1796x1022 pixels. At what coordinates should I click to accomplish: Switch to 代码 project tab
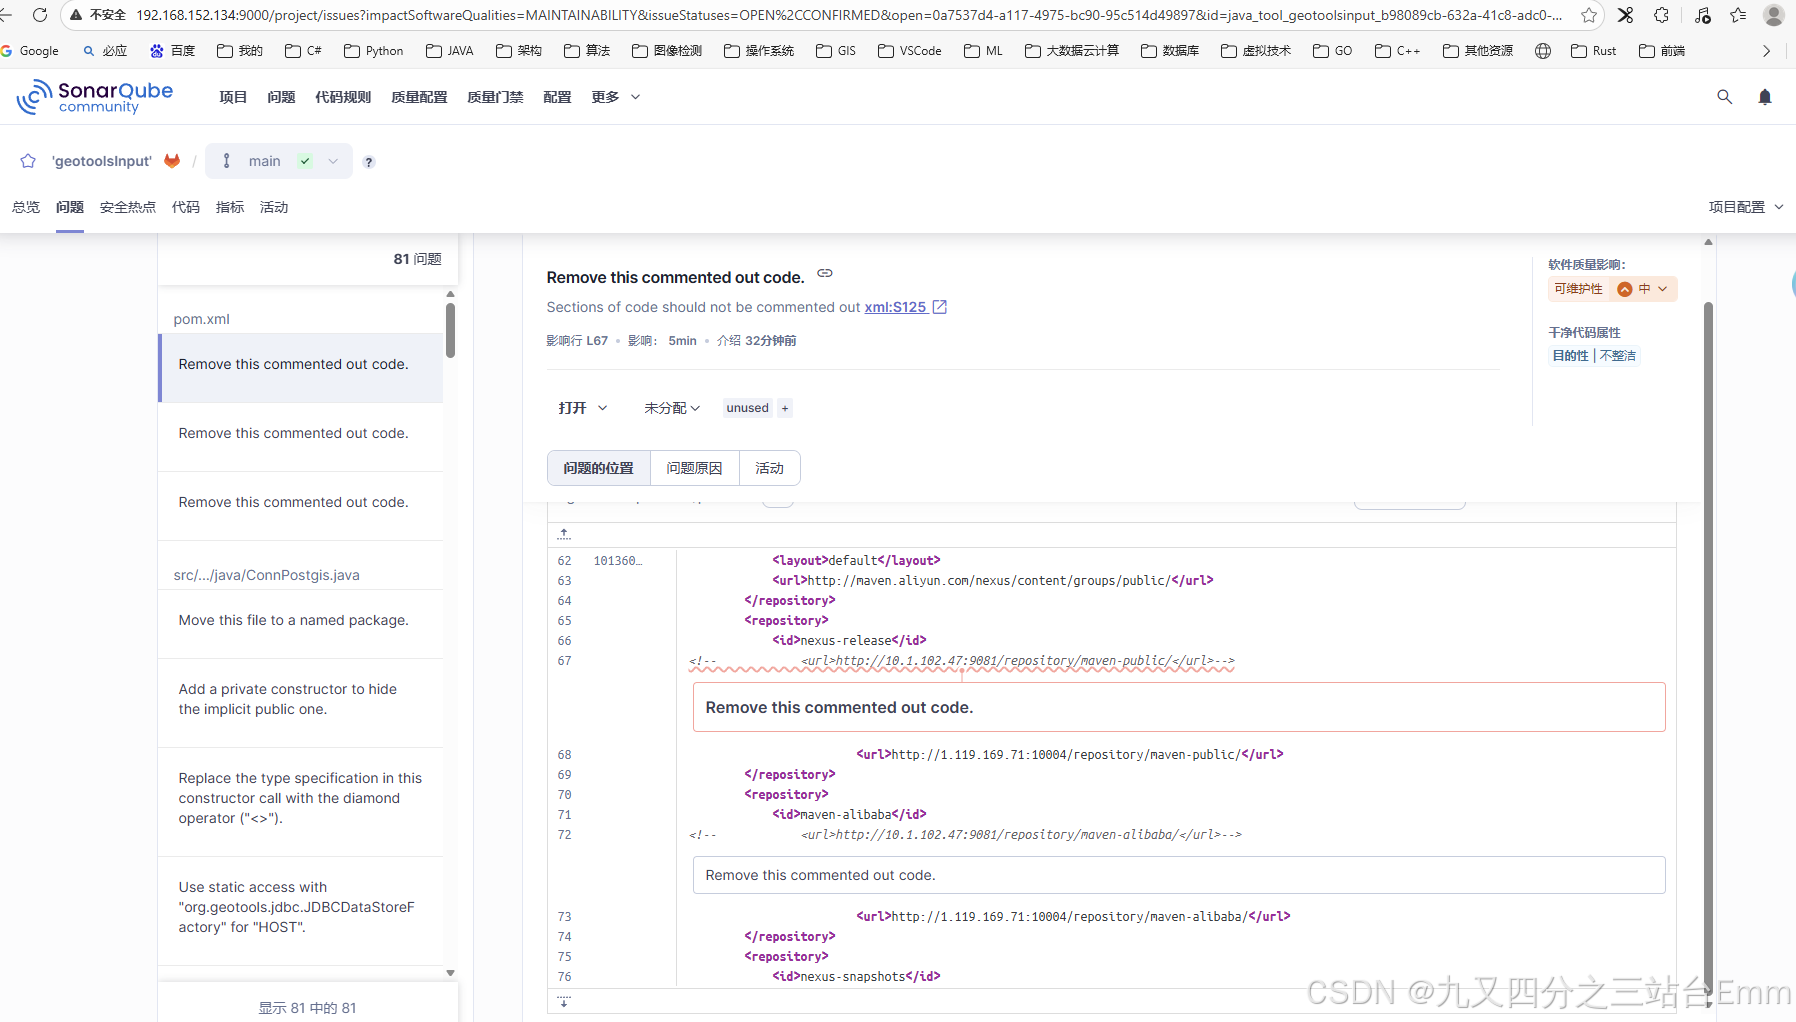186,207
